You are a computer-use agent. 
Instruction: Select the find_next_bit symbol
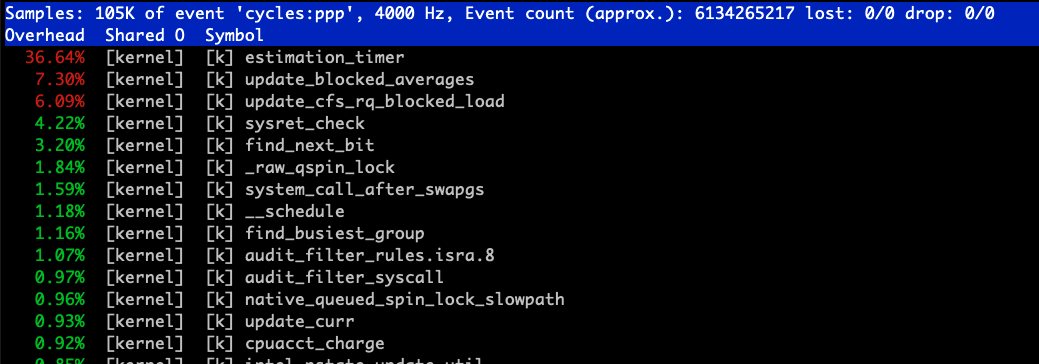[x=309, y=145]
